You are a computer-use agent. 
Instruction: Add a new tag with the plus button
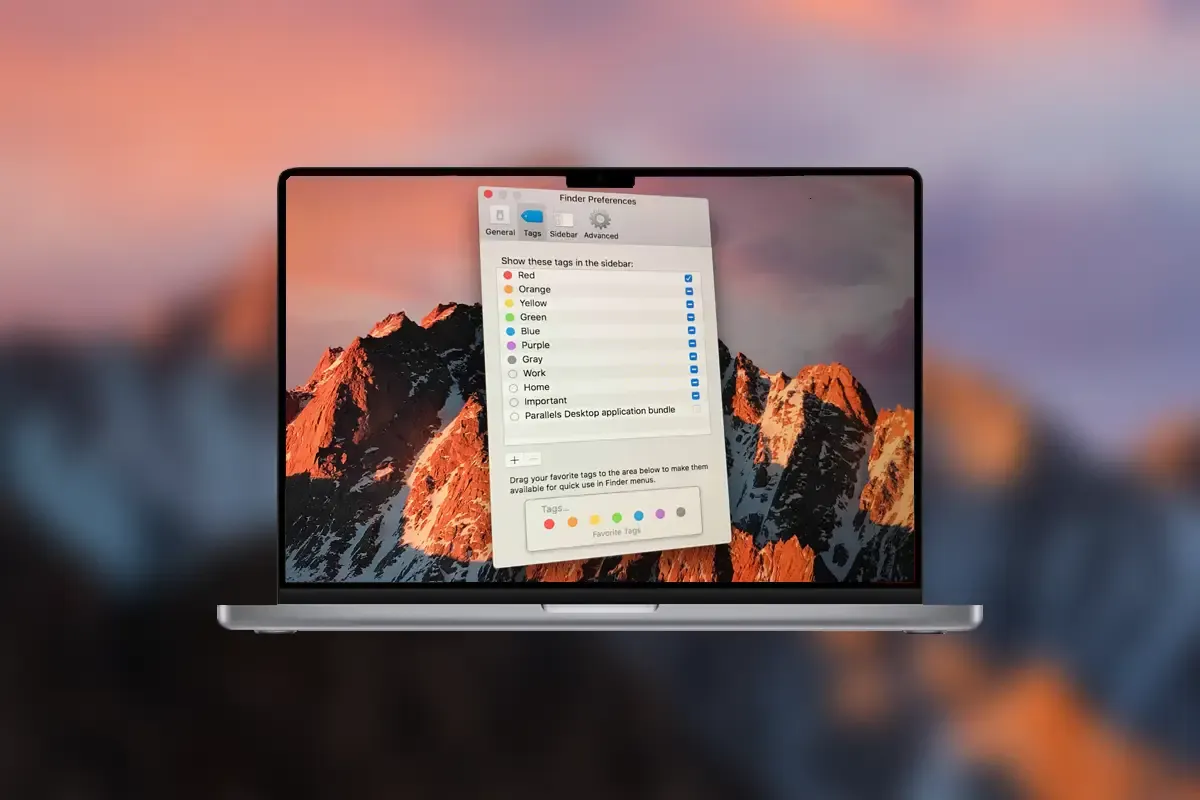(514, 460)
